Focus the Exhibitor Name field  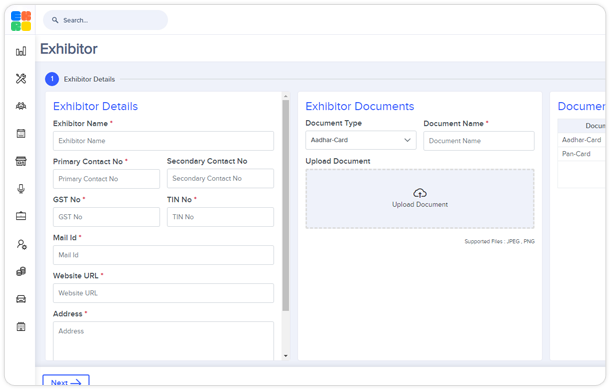[x=163, y=141]
